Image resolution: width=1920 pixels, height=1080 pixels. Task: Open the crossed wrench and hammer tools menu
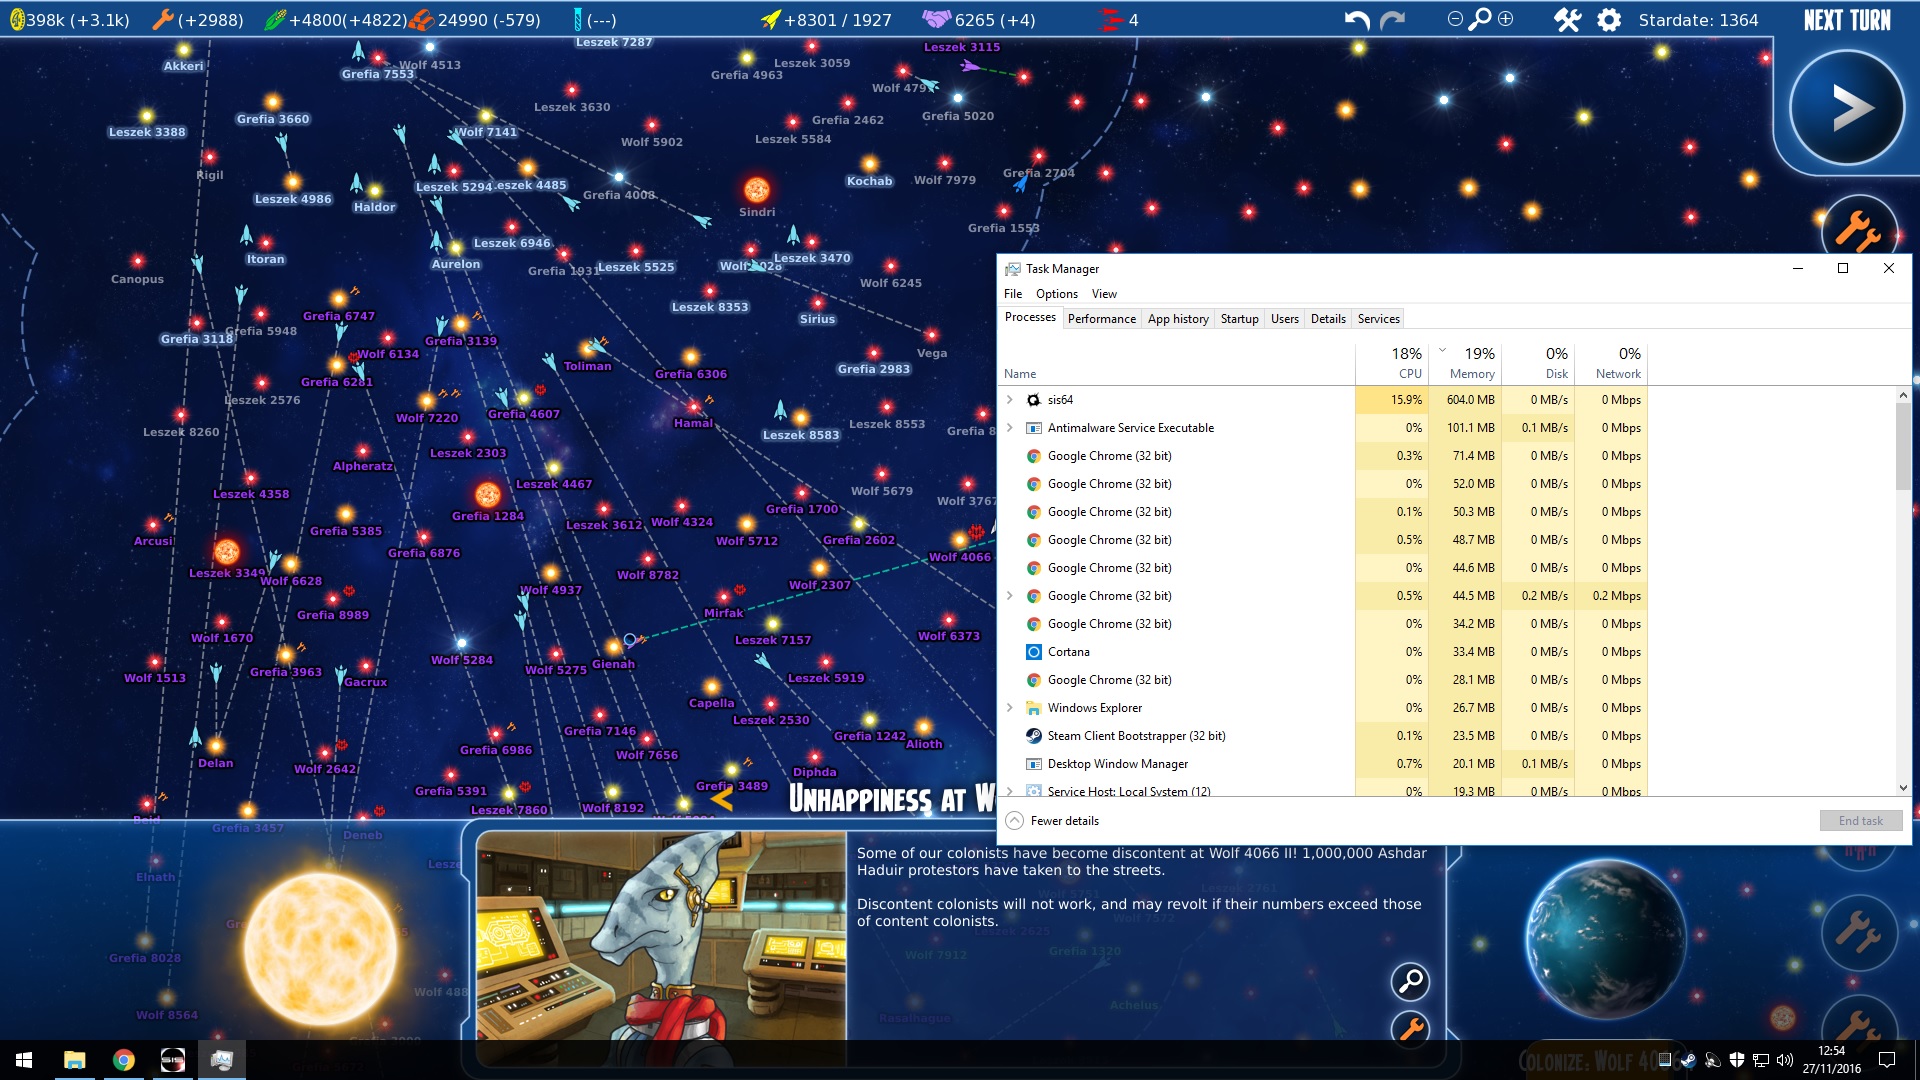click(1567, 20)
